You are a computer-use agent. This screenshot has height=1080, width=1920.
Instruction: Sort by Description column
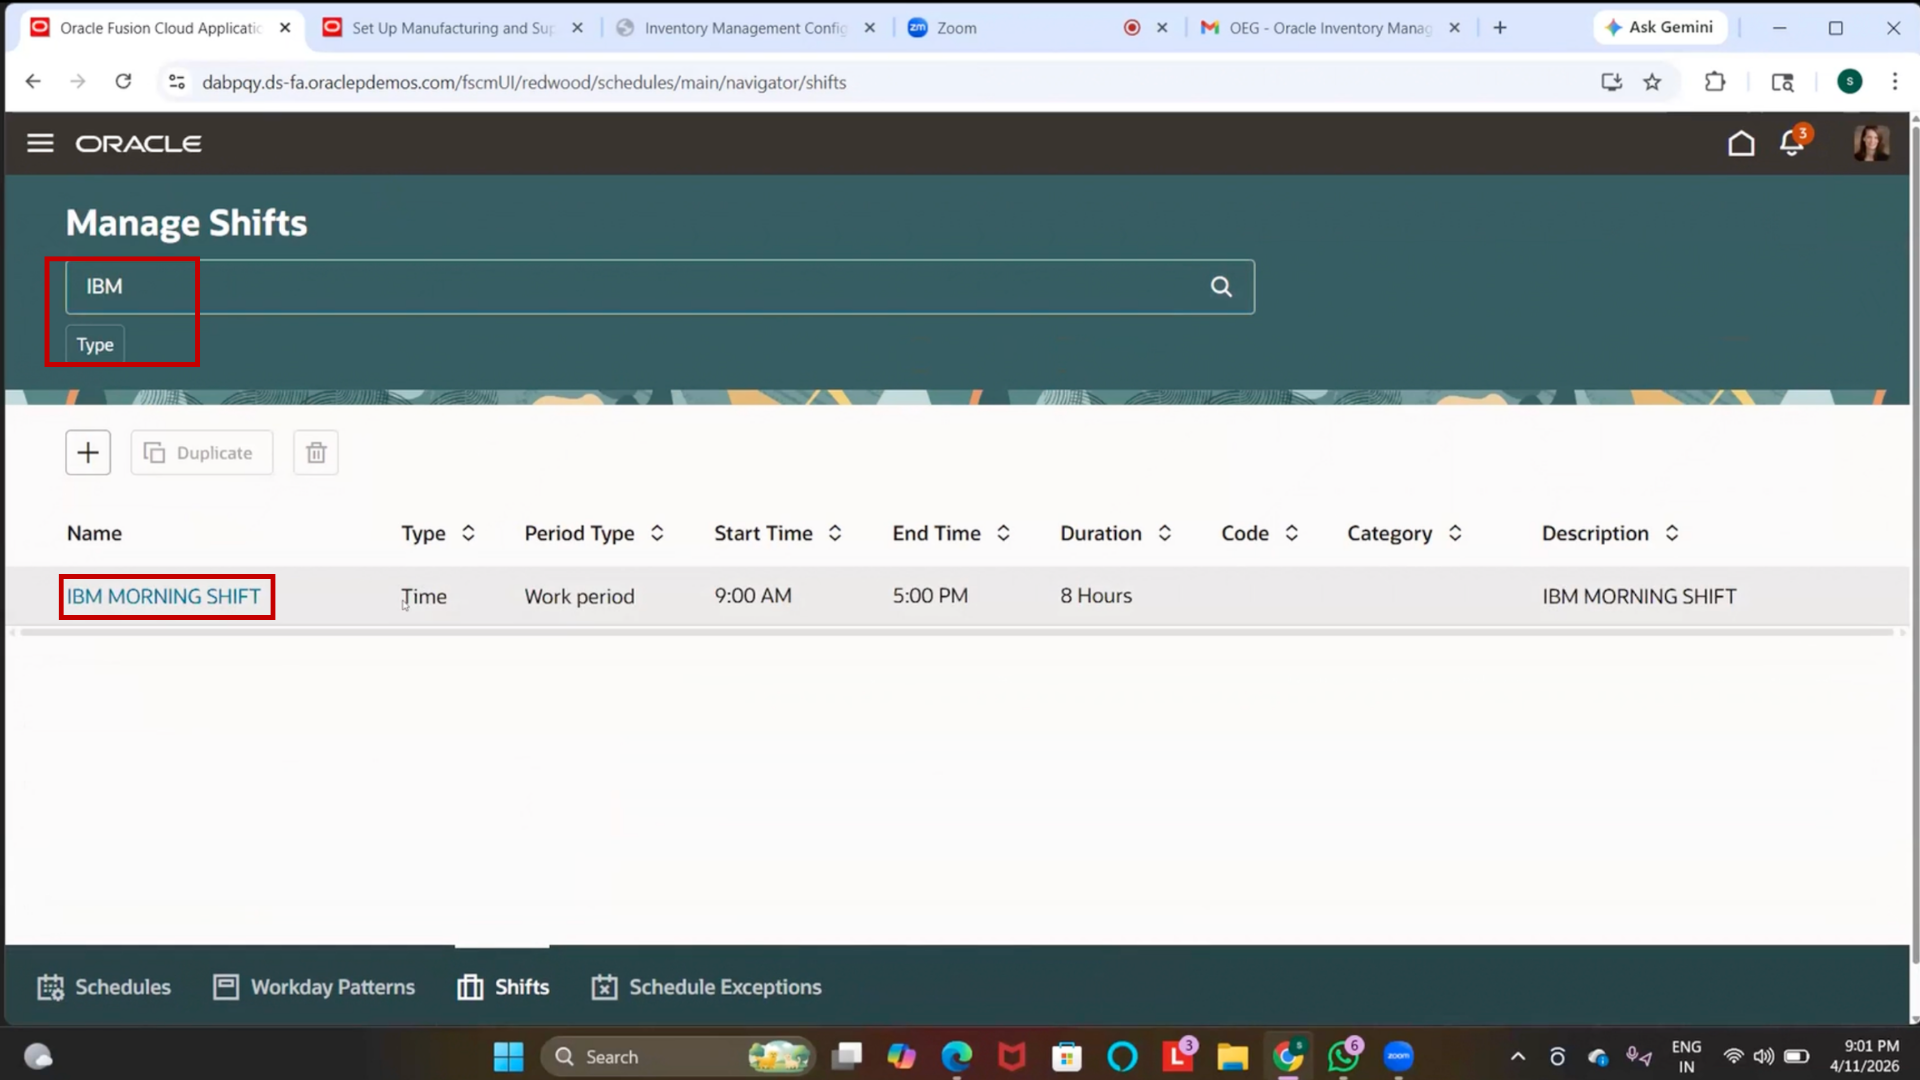[x=1672, y=533]
